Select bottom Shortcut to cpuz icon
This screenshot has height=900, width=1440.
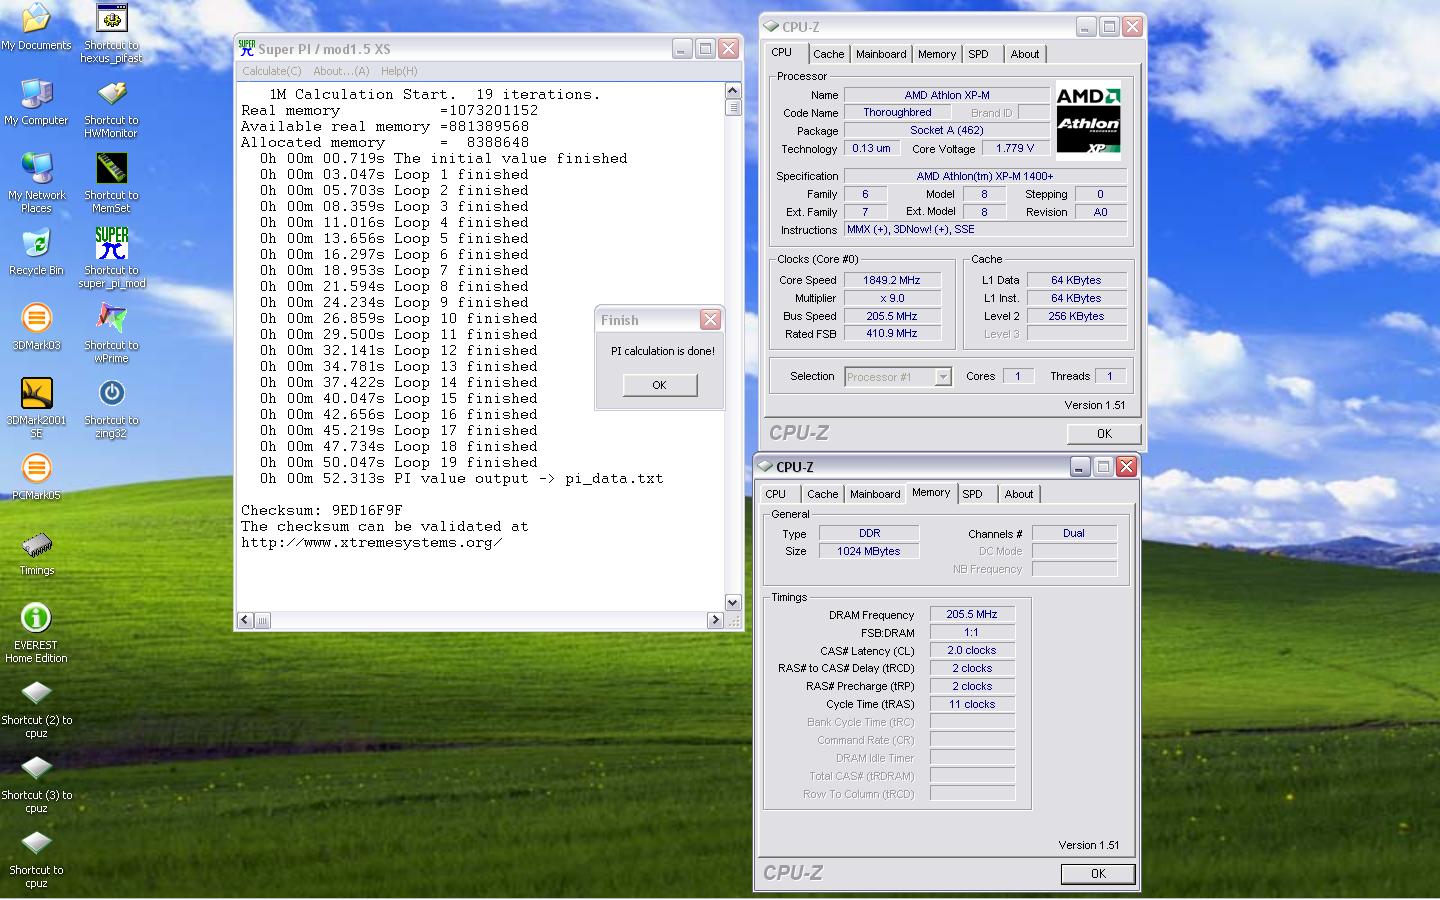36,844
